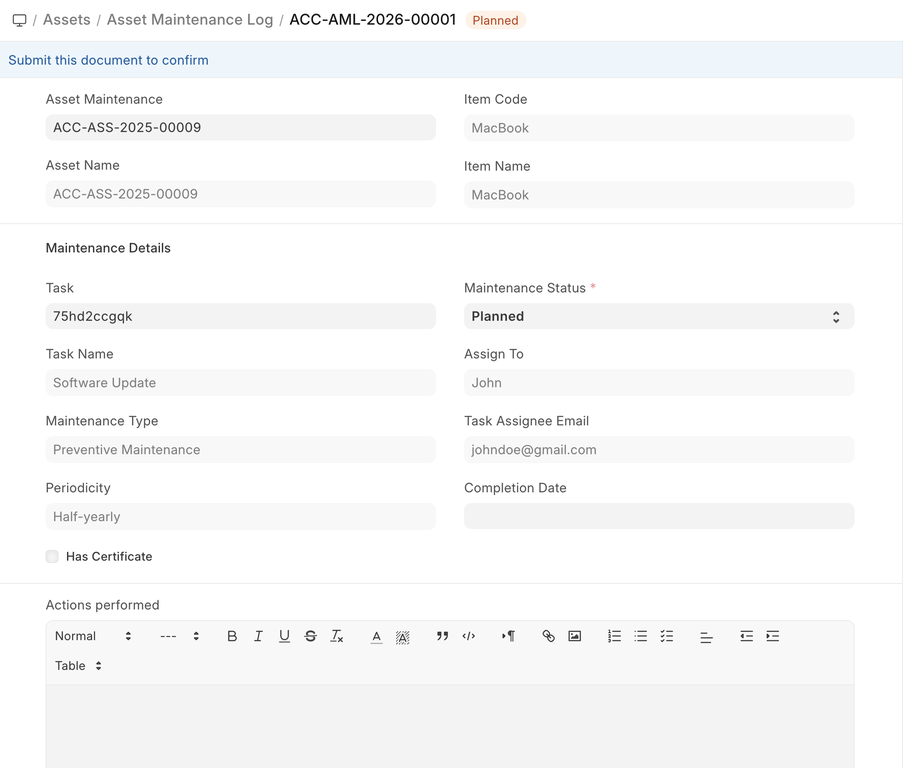The height and width of the screenshot is (768, 903).
Task: Insert a blockquote in Actions performed
Action: (x=442, y=636)
